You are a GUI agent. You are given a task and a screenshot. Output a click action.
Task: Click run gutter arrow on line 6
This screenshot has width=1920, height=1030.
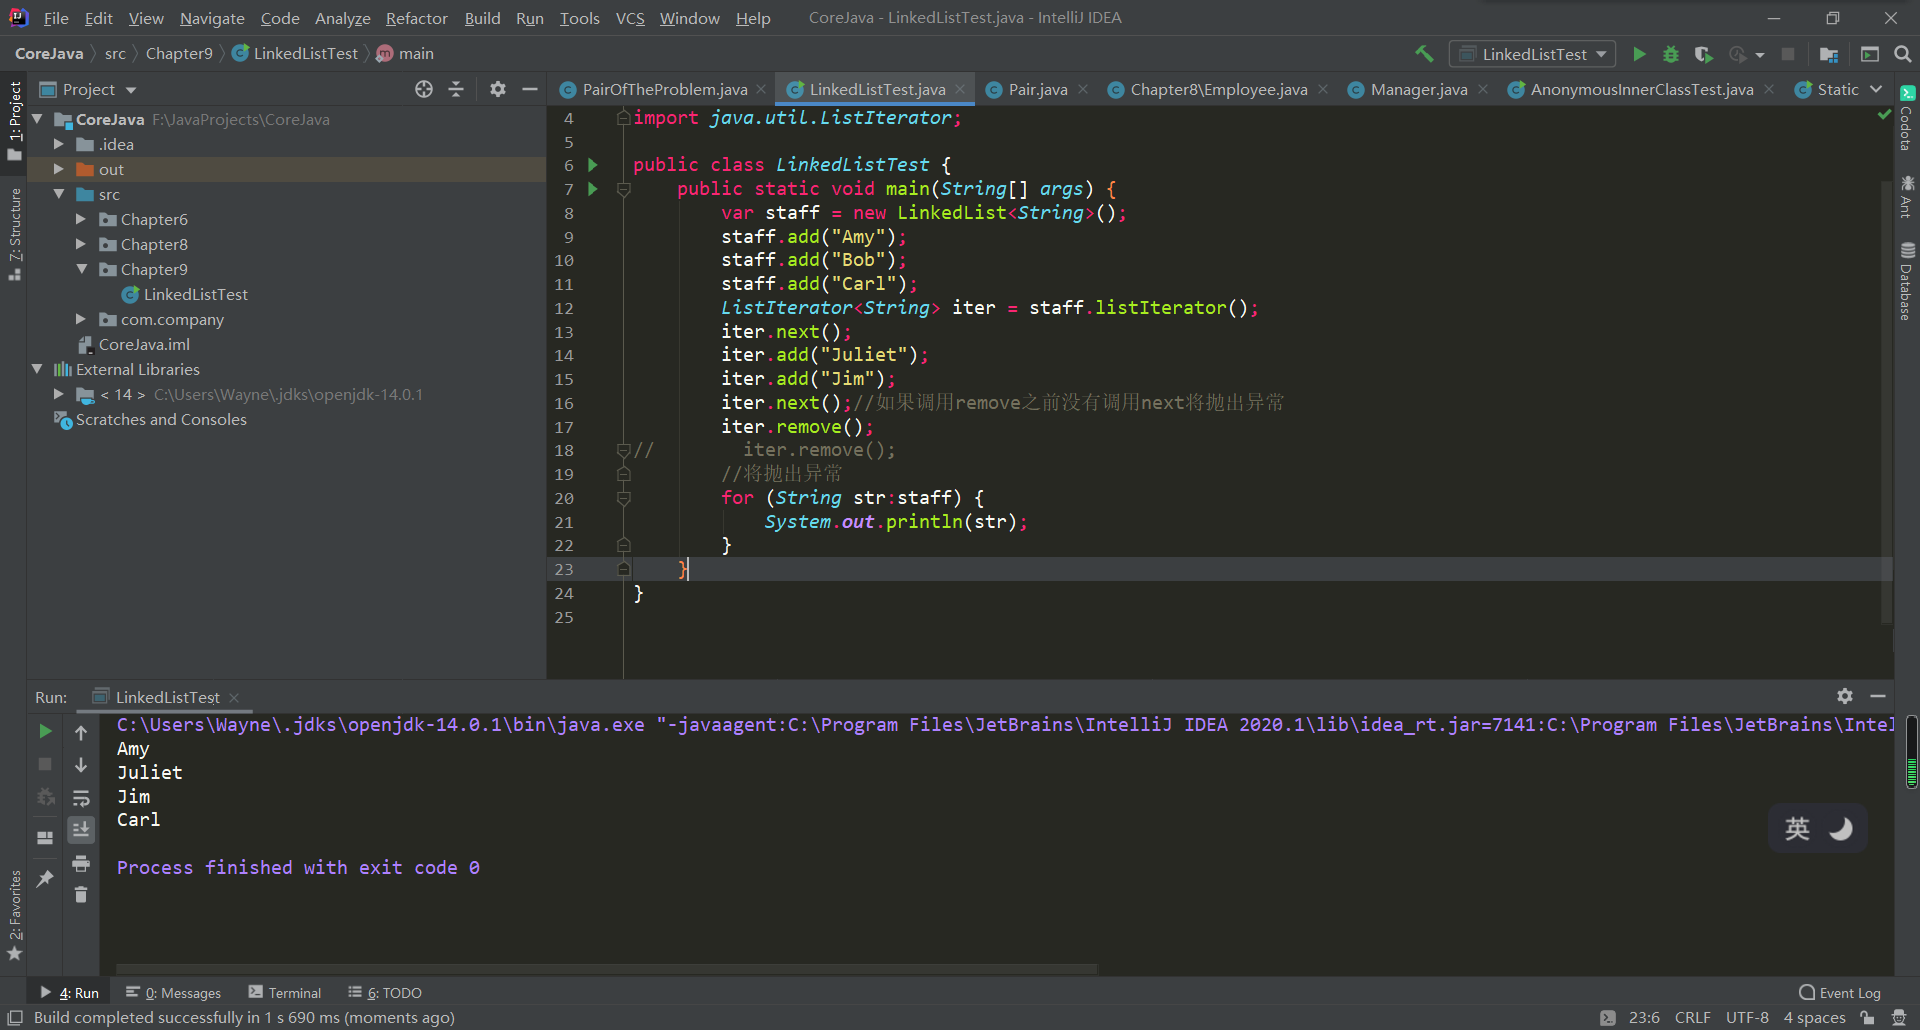click(x=593, y=165)
